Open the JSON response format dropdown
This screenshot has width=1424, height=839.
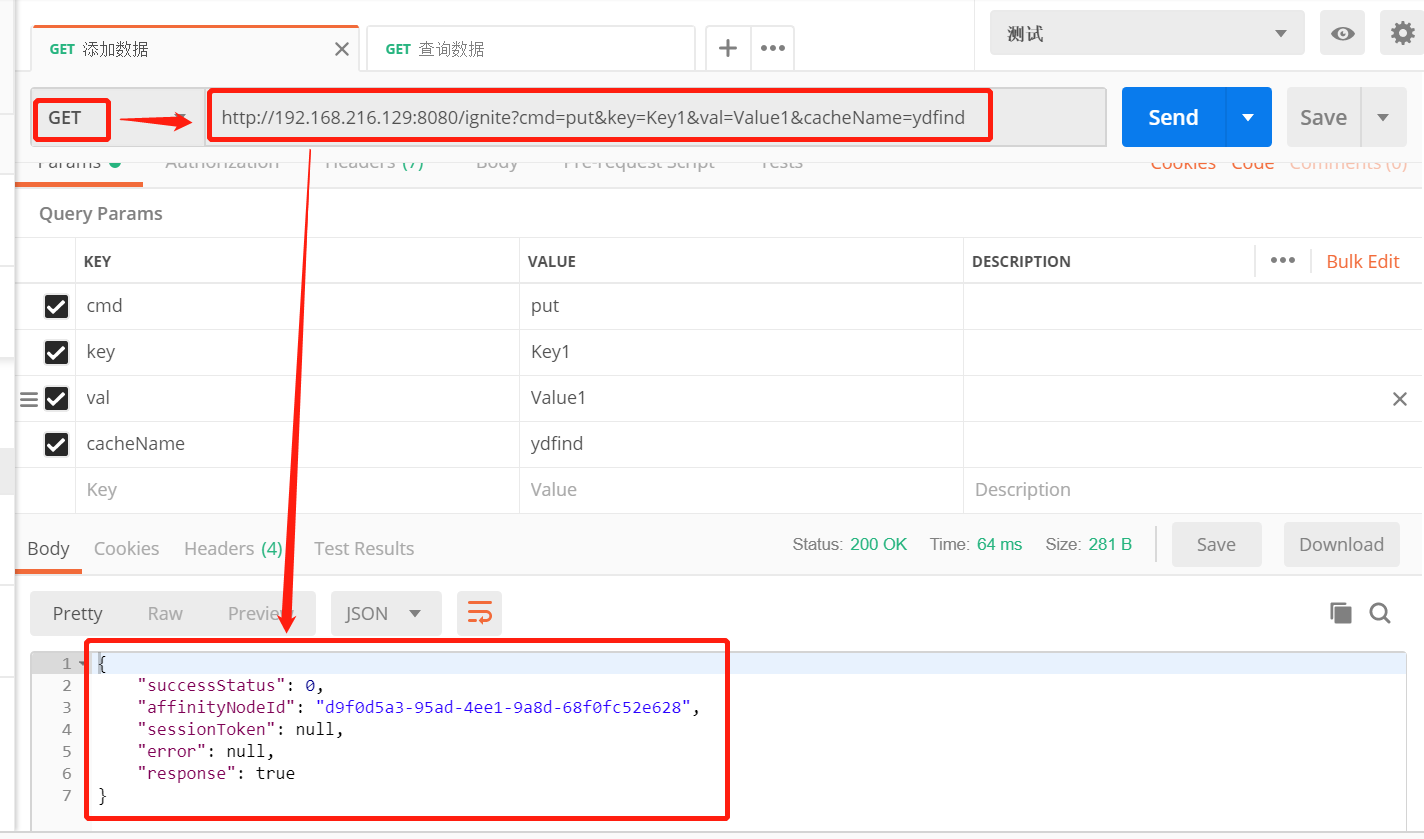386,612
